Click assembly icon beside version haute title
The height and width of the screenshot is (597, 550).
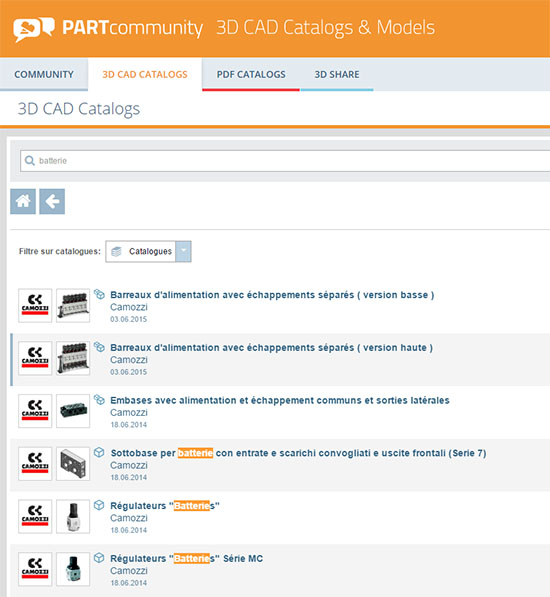[x=99, y=347]
